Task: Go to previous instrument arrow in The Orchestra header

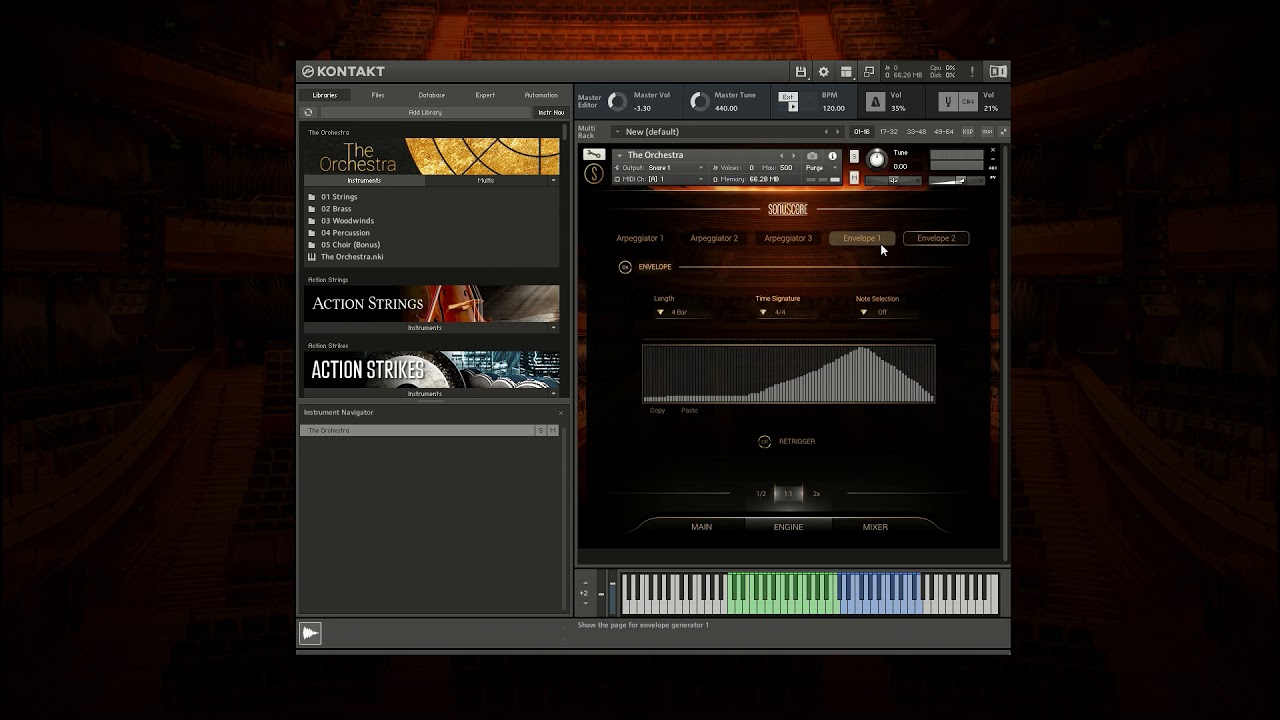Action: point(782,156)
